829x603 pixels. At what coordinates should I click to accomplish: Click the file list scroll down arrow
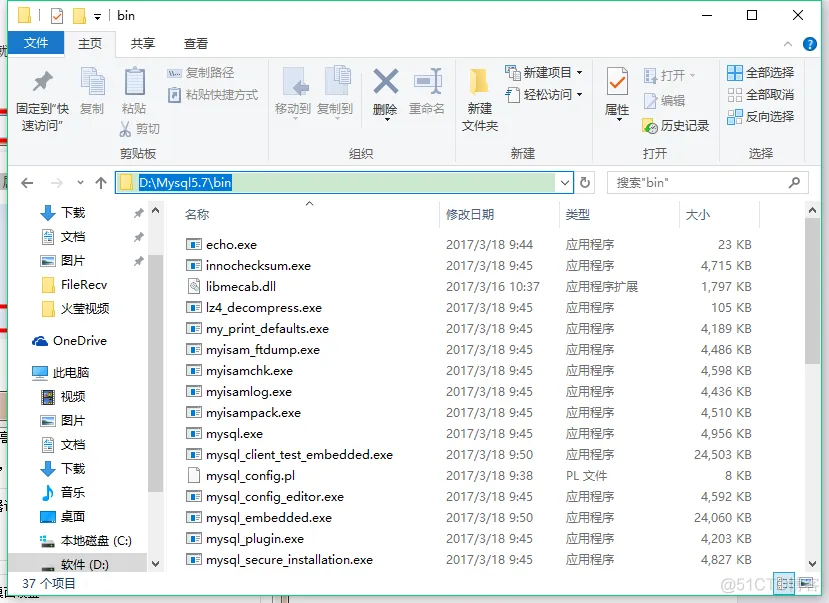(x=812, y=564)
